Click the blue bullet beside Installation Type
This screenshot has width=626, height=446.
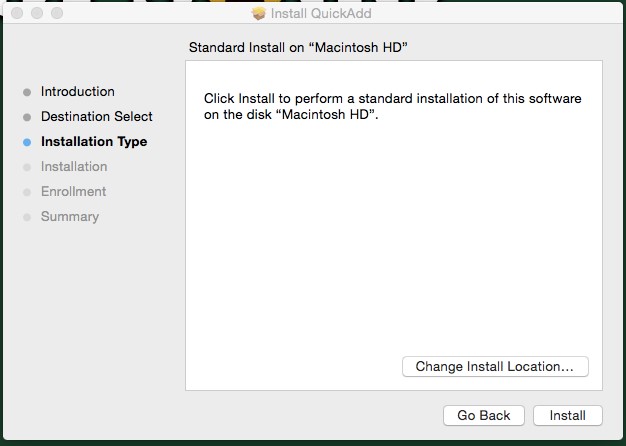click(27, 142)
